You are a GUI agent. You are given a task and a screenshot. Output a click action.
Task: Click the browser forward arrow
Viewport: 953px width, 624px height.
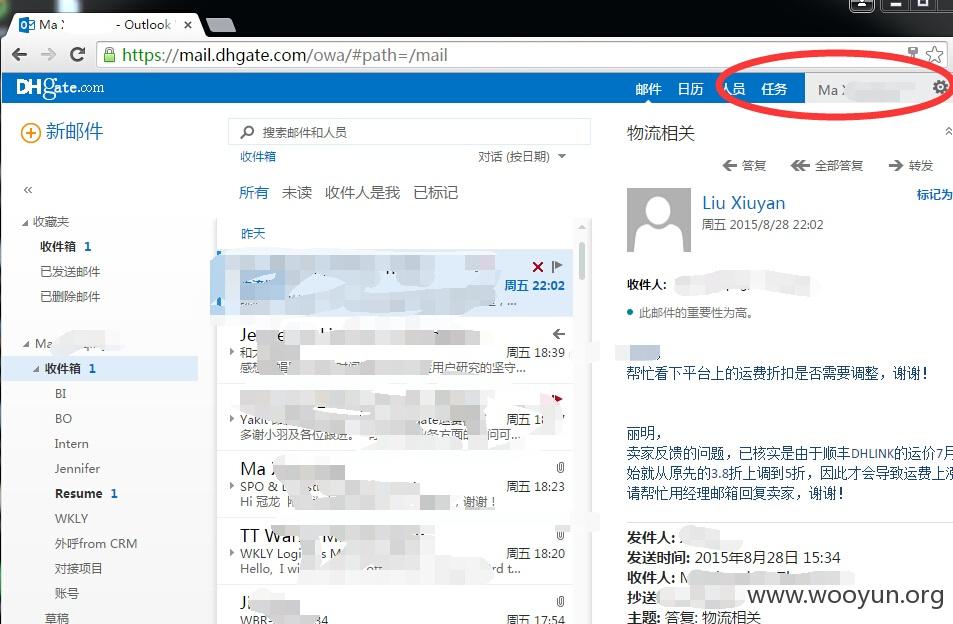click(48, 55)
